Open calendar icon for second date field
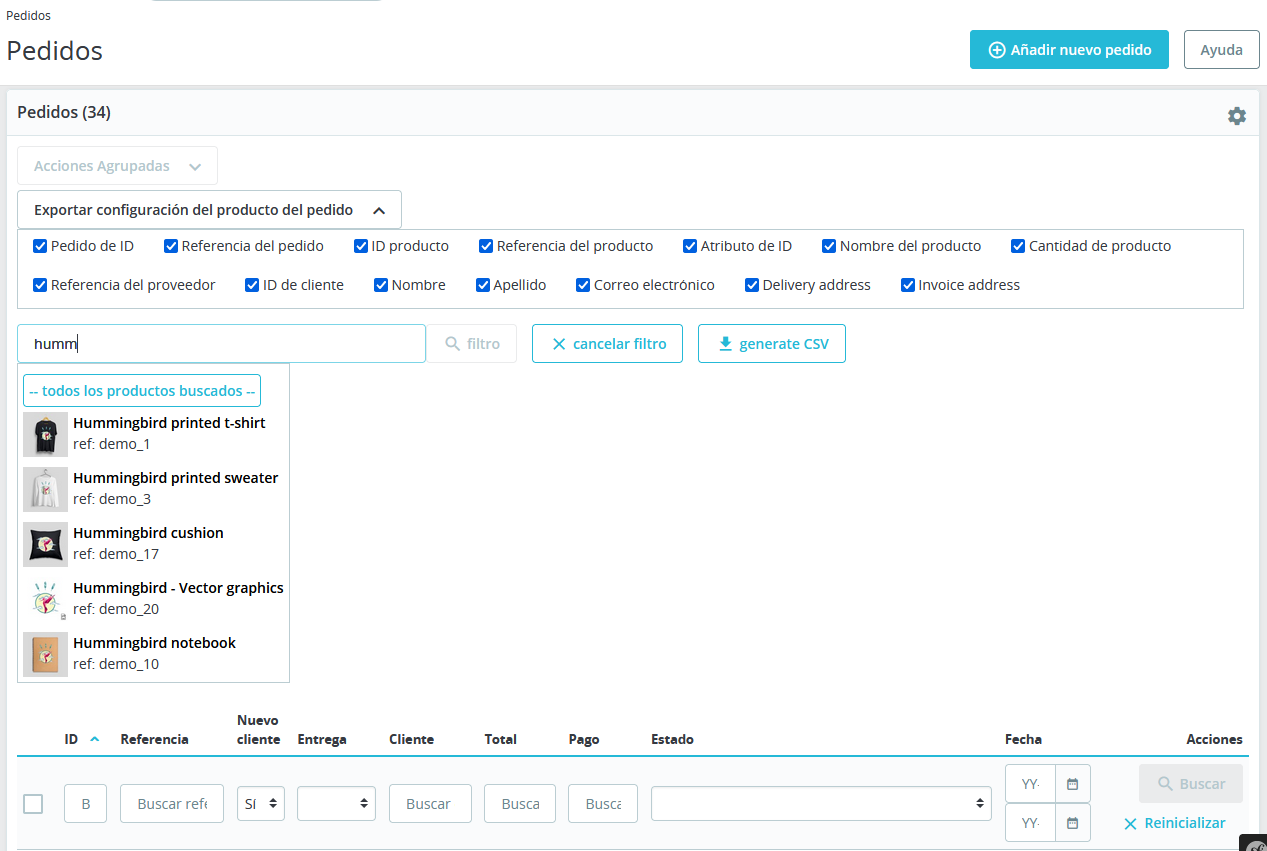This screenshot has width=1267, height=851. [x=1072, y=823]
